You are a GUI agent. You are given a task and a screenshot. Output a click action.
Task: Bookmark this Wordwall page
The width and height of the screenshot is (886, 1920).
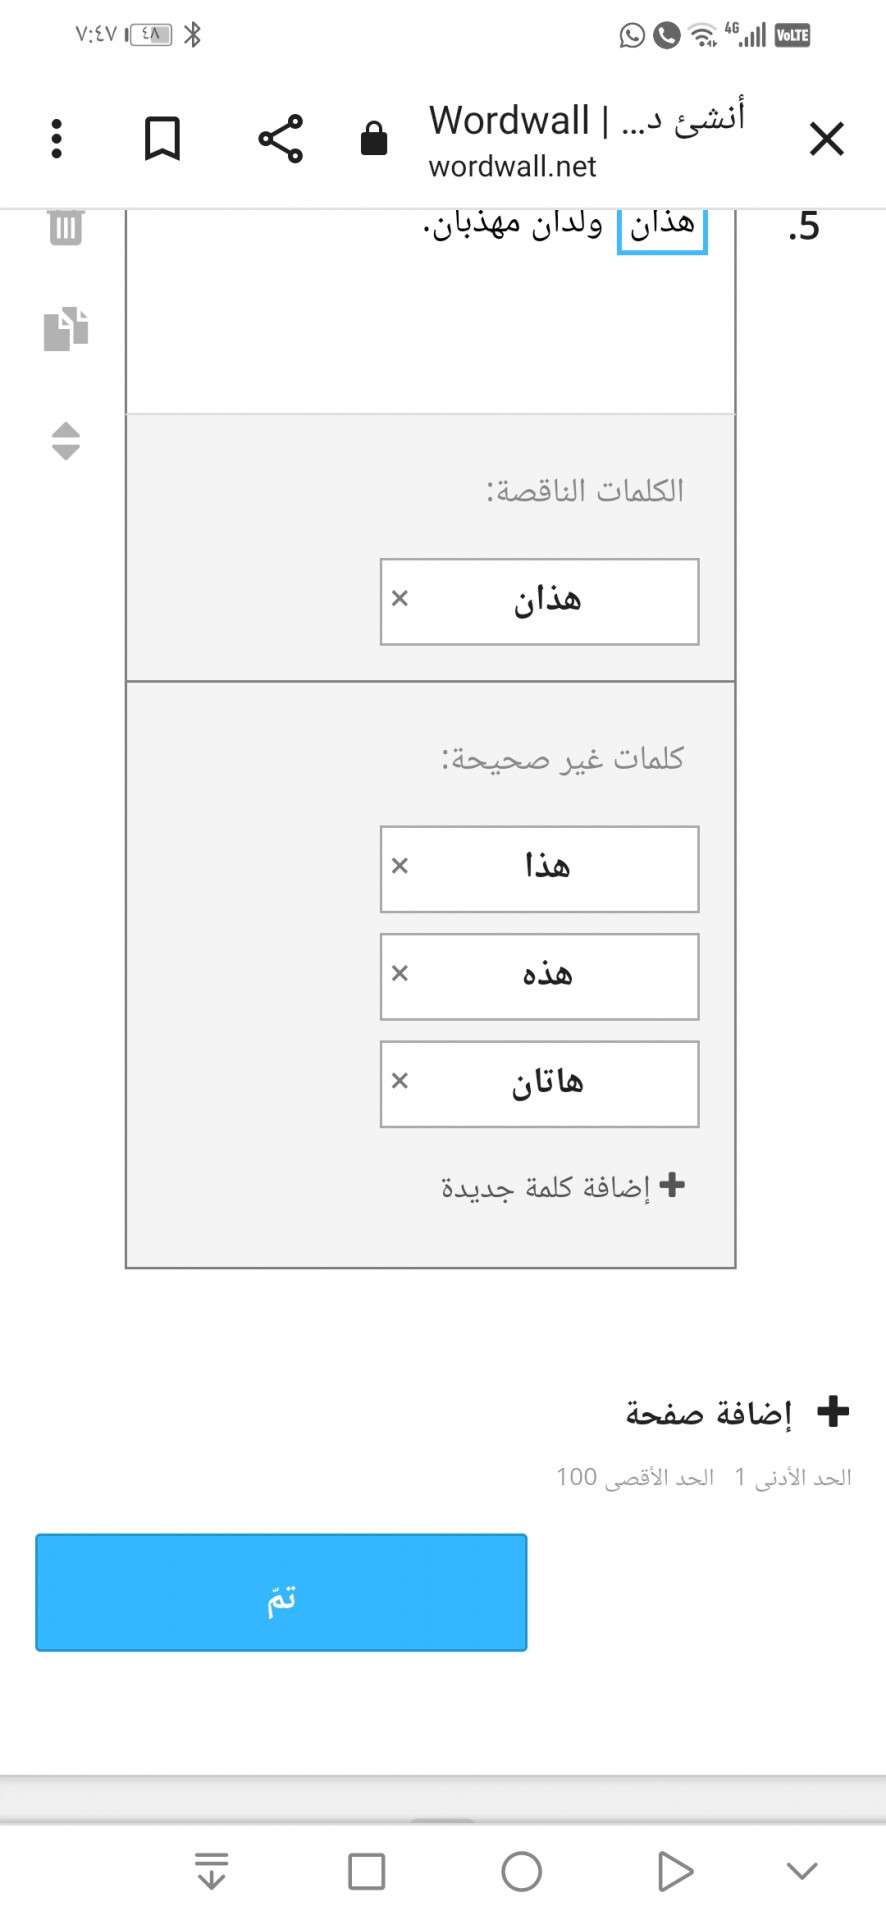[162, 138]
